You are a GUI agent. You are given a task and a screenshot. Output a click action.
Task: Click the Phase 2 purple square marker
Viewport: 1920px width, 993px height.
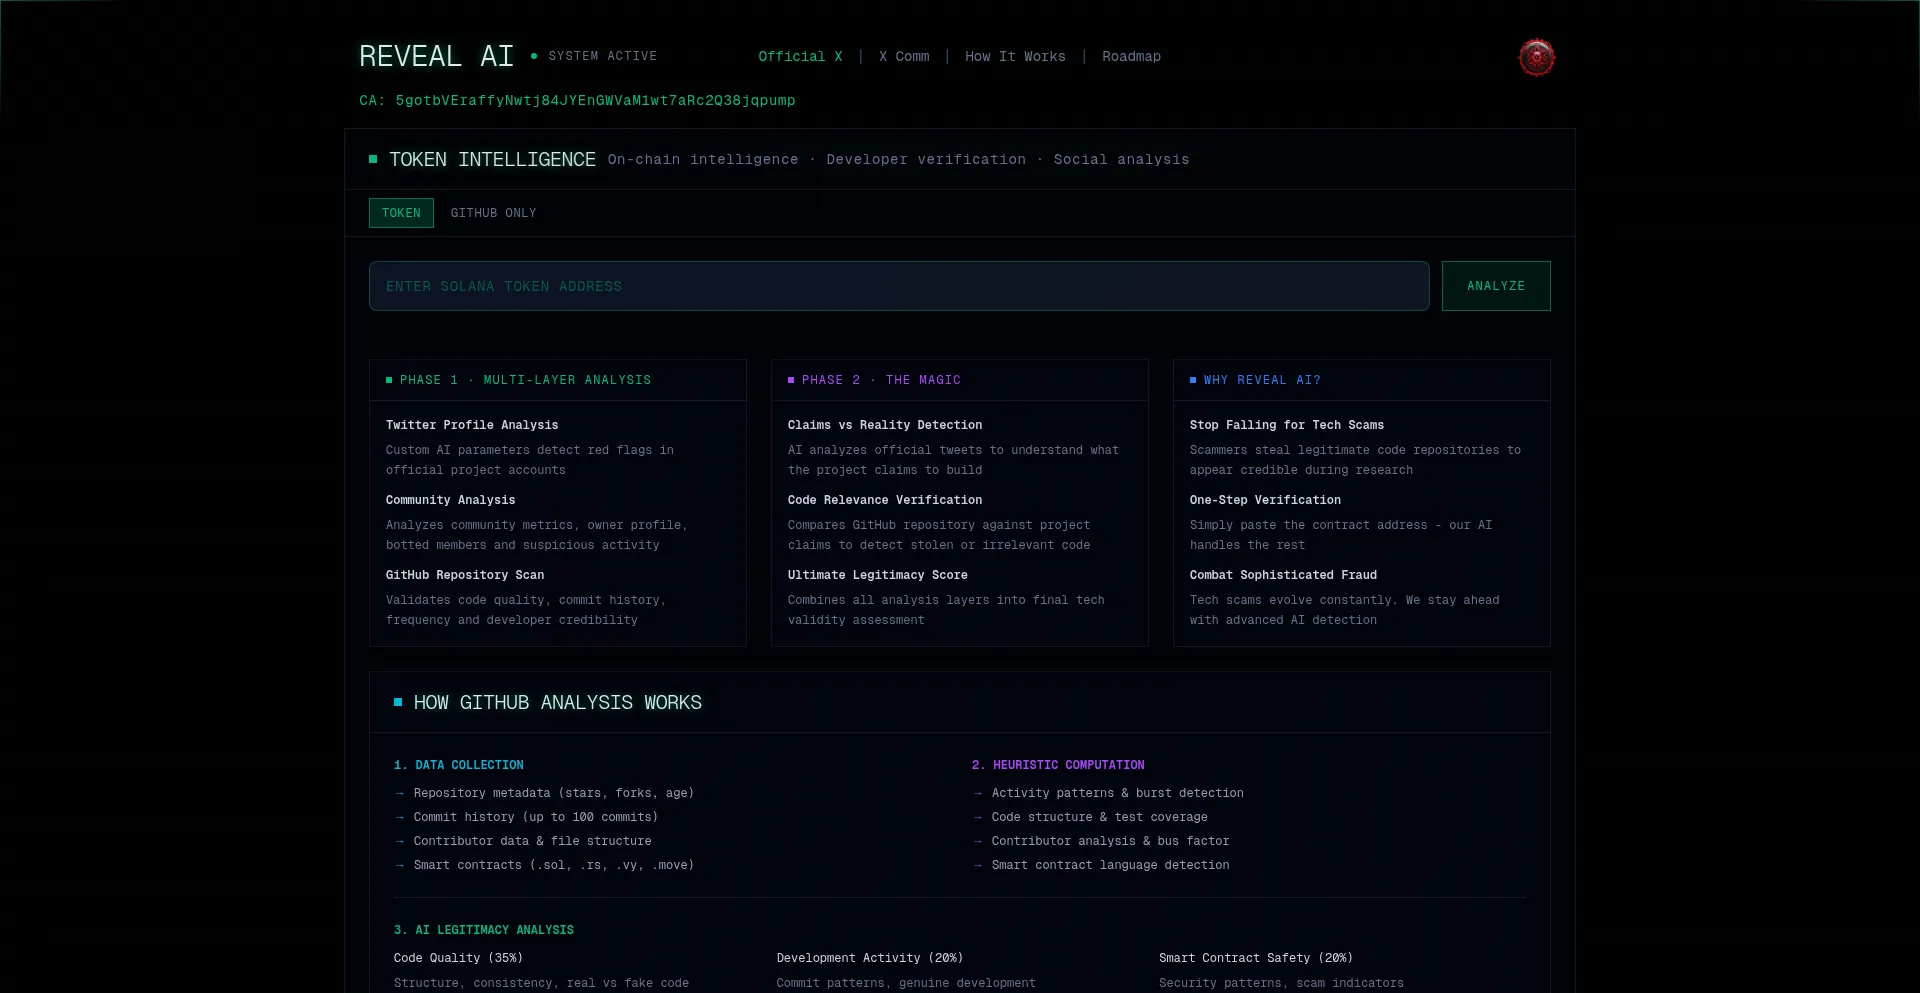(791, 380)
